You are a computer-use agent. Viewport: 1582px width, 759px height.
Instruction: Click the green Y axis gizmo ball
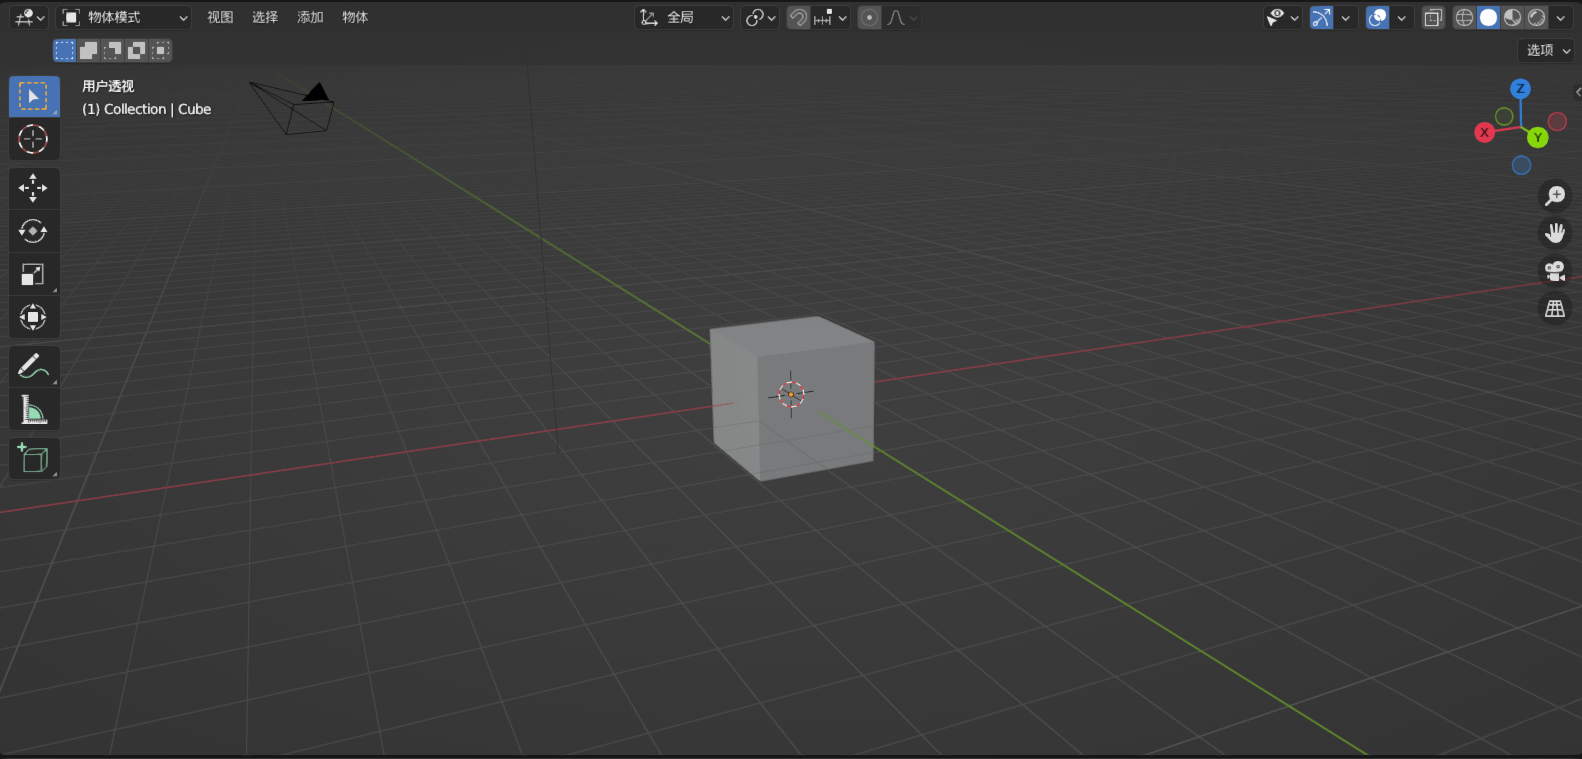(1538, 137)
